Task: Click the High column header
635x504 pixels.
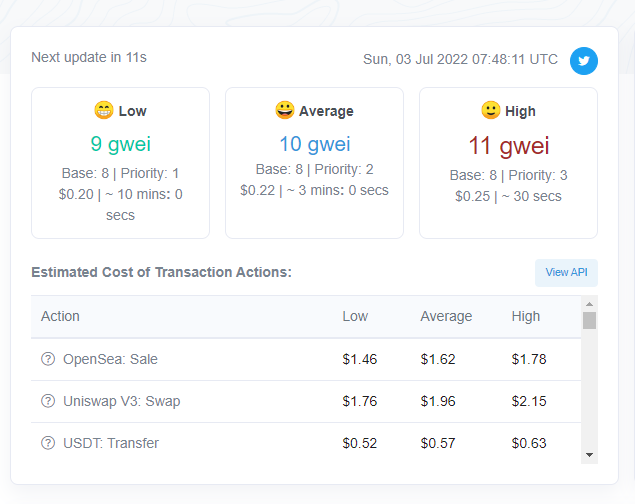Action: pos(526,316)
